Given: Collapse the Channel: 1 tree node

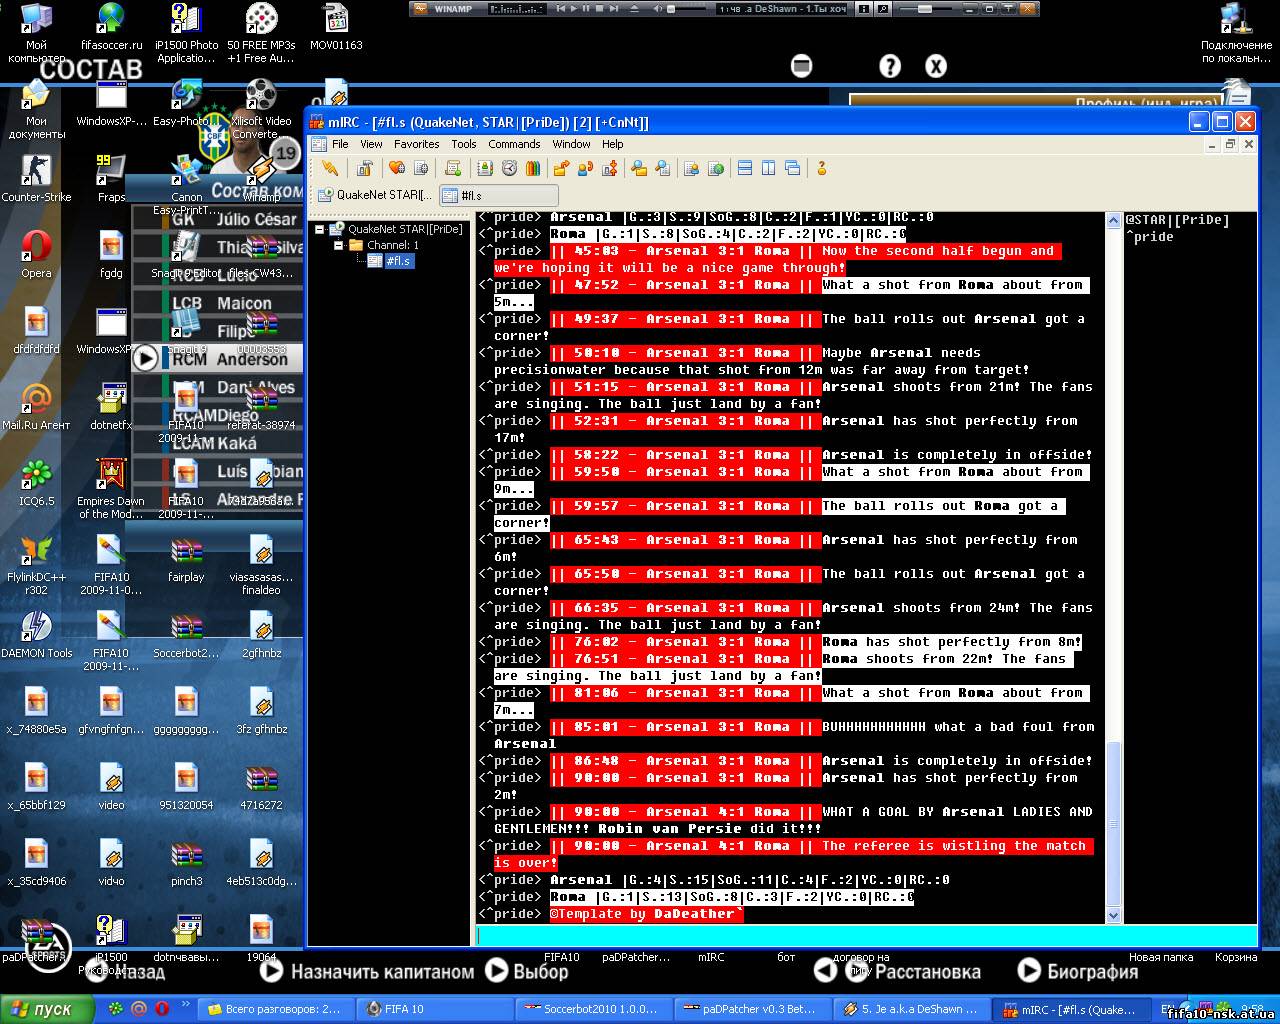Looking at the screenshot, I should click(338, 245).
